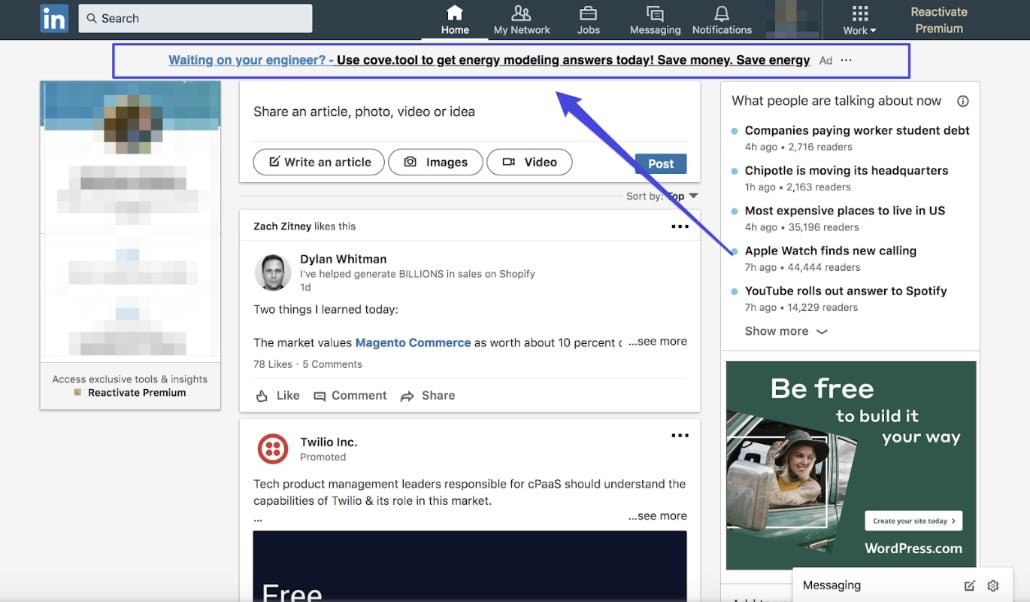Open the Sort by Top dropdown
Image resolution: width=1030 pixels, height=602 pixels.
coord(677,198)
